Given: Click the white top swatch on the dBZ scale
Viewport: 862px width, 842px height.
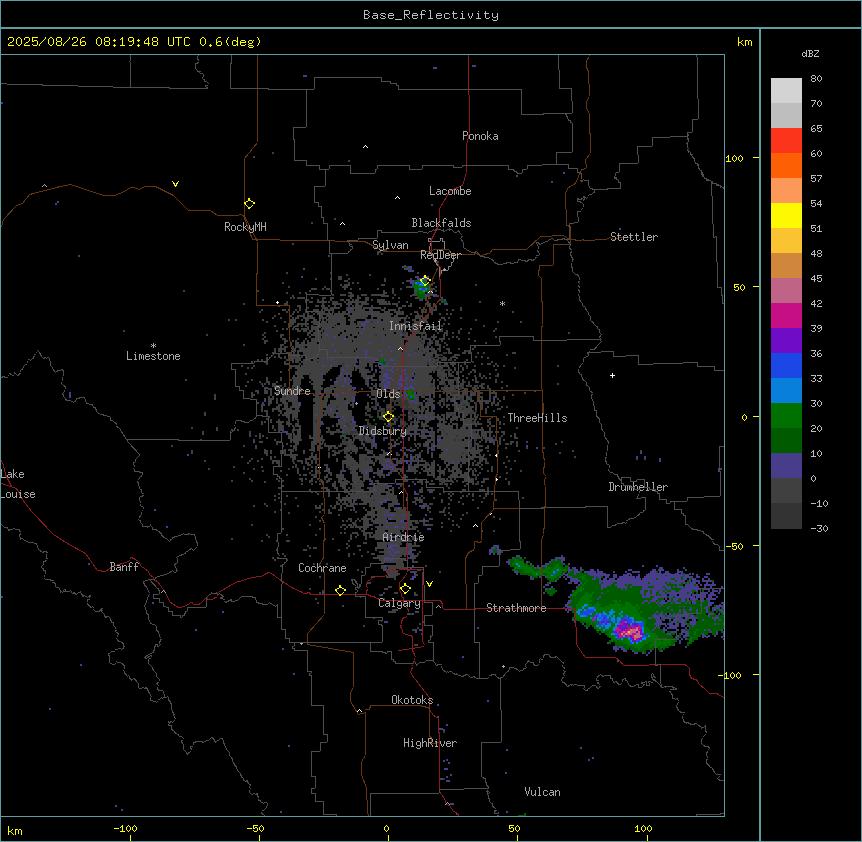Looking at the screenshot, I should coord(786,90).
